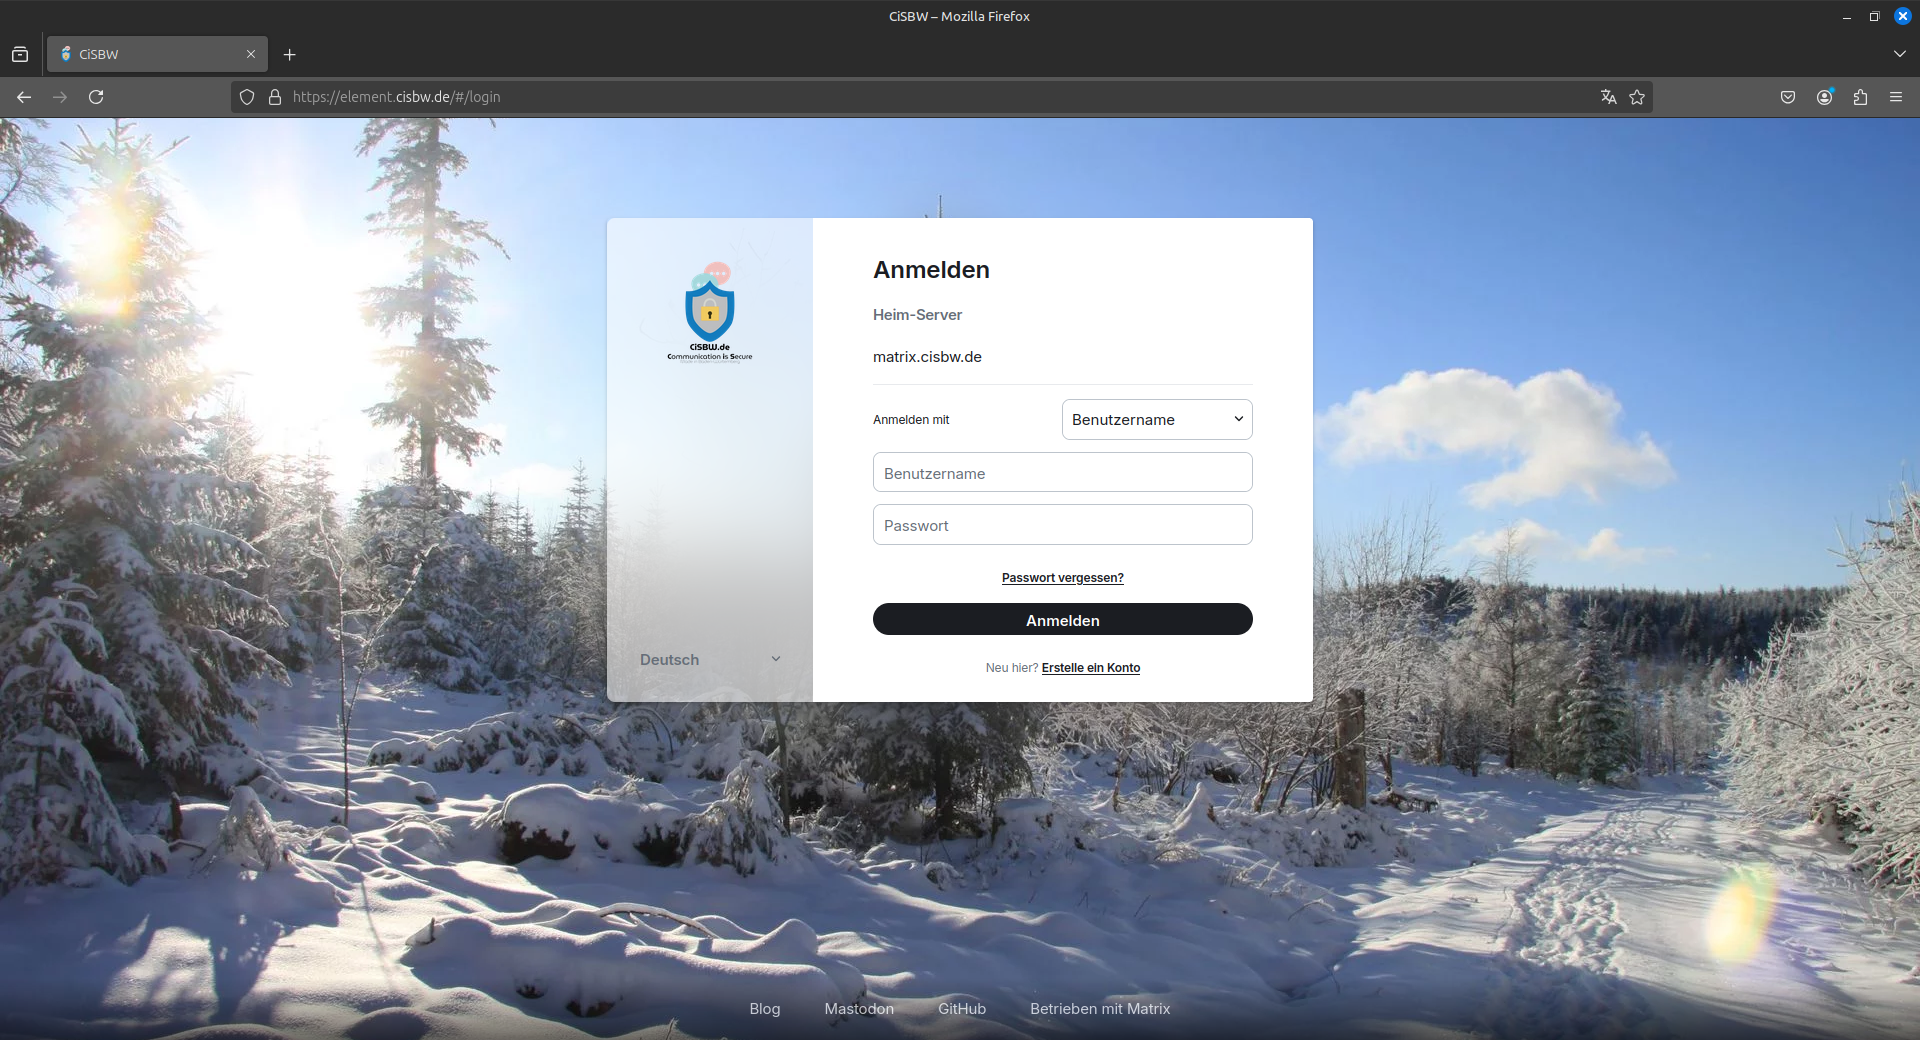Click into the Passwort input field
Viewport: 1920px width, 1040px height.
[1062, 524]
